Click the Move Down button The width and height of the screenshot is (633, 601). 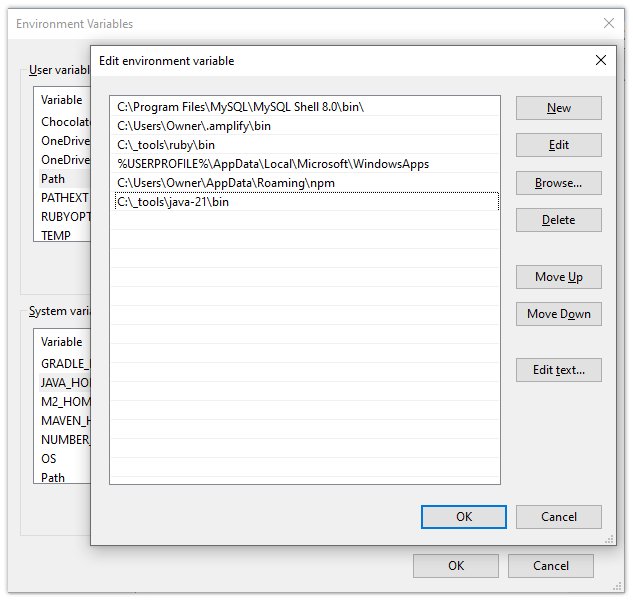559,314
